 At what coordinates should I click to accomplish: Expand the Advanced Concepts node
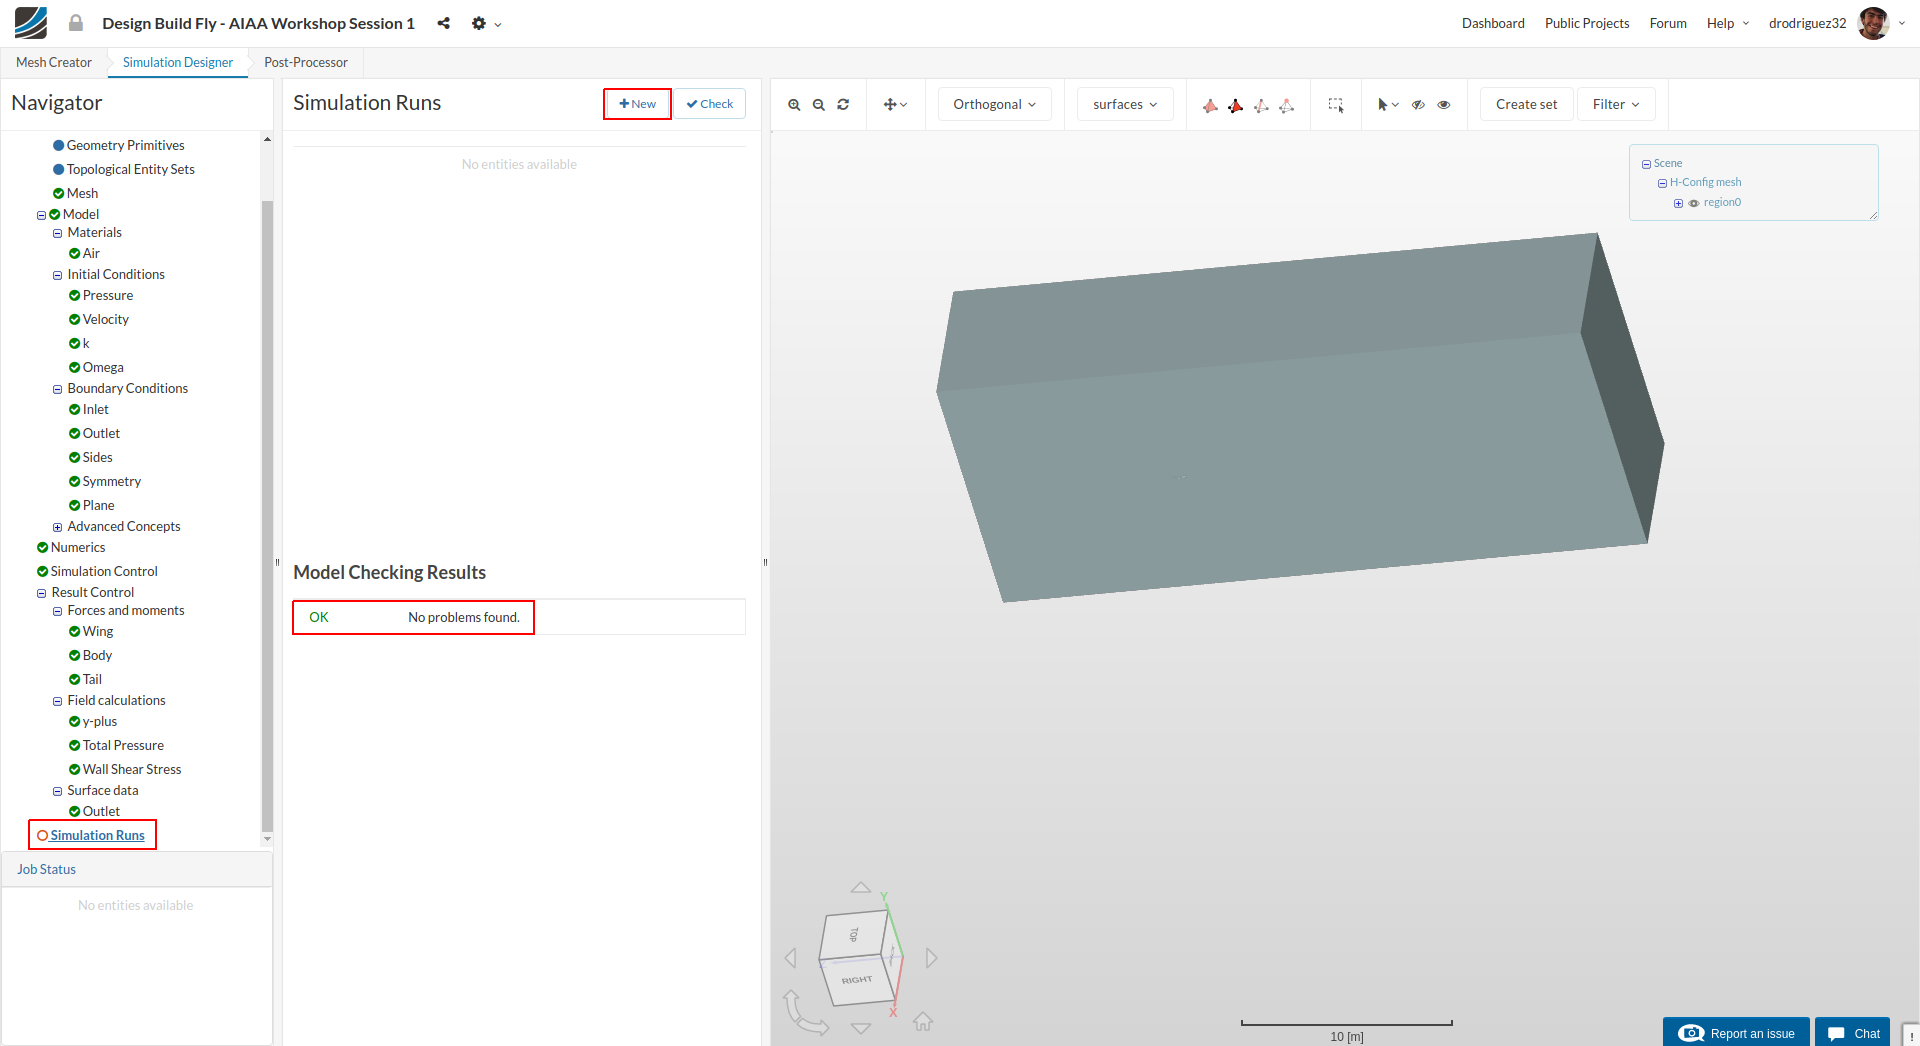(57, 527)
